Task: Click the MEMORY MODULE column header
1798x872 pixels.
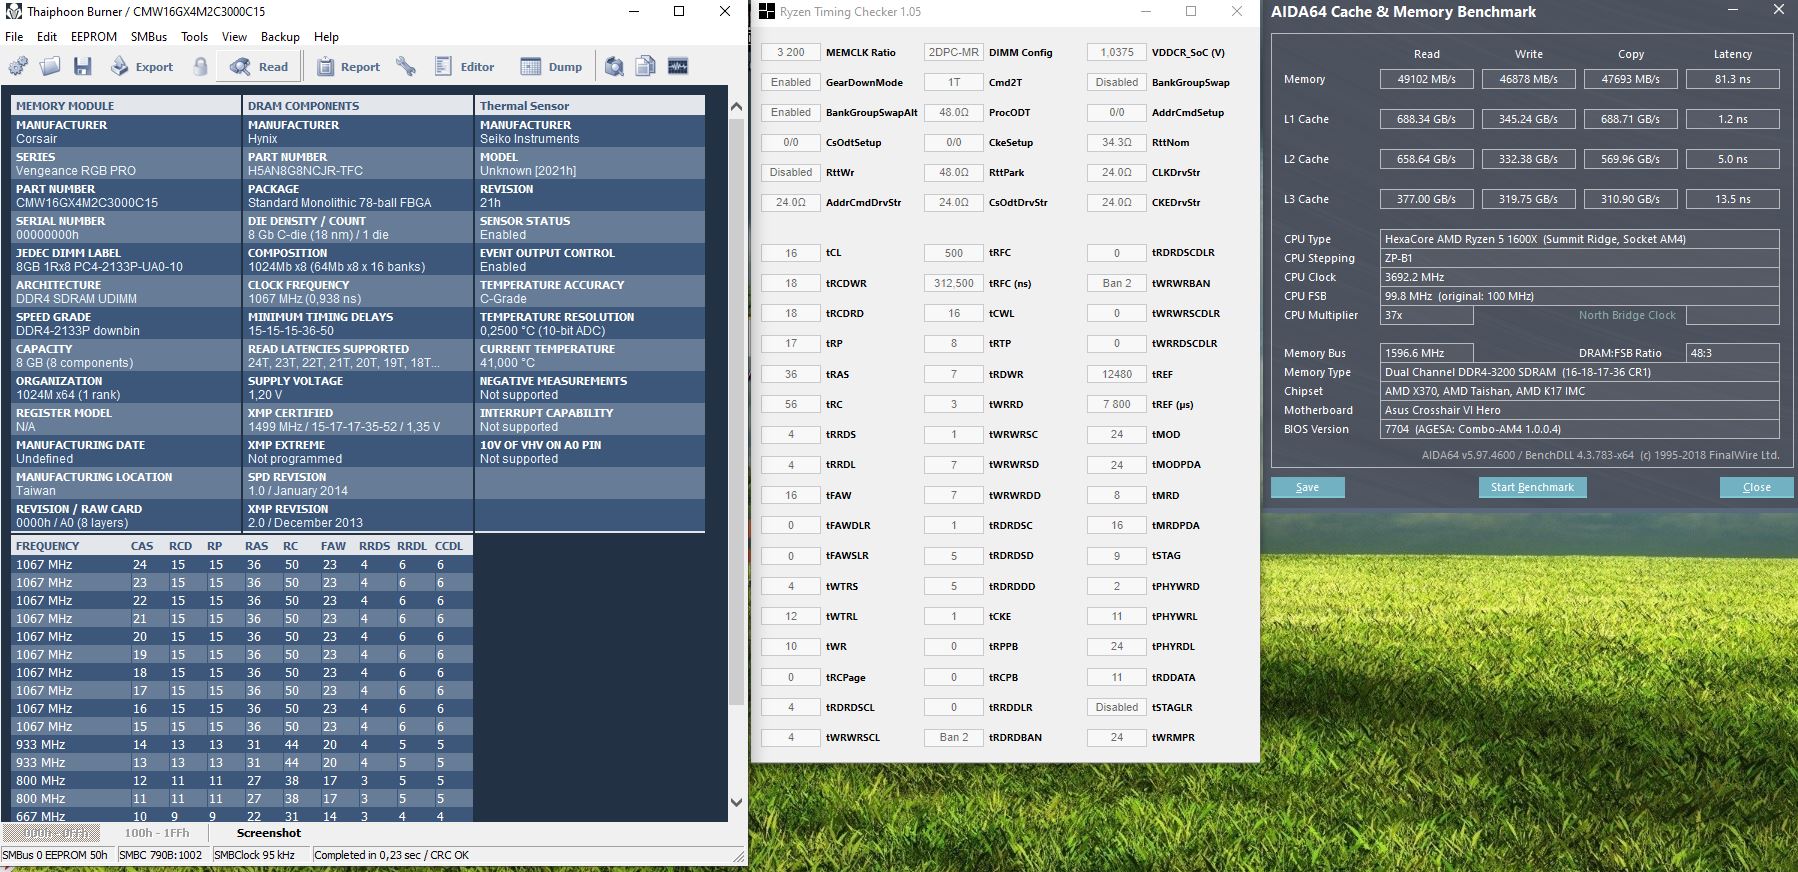Action: (x=126, y=105)
